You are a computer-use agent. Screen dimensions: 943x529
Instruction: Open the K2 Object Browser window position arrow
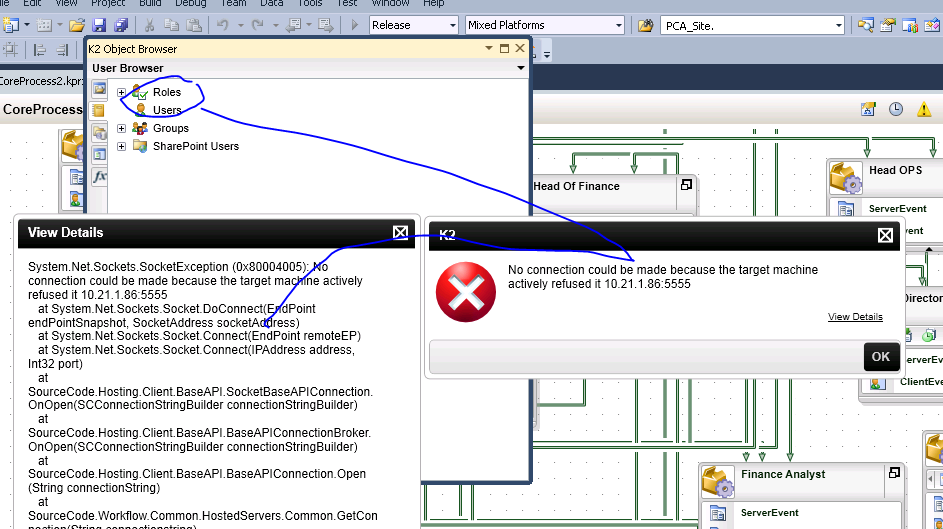pyautogui.click(x=489, y=48)
